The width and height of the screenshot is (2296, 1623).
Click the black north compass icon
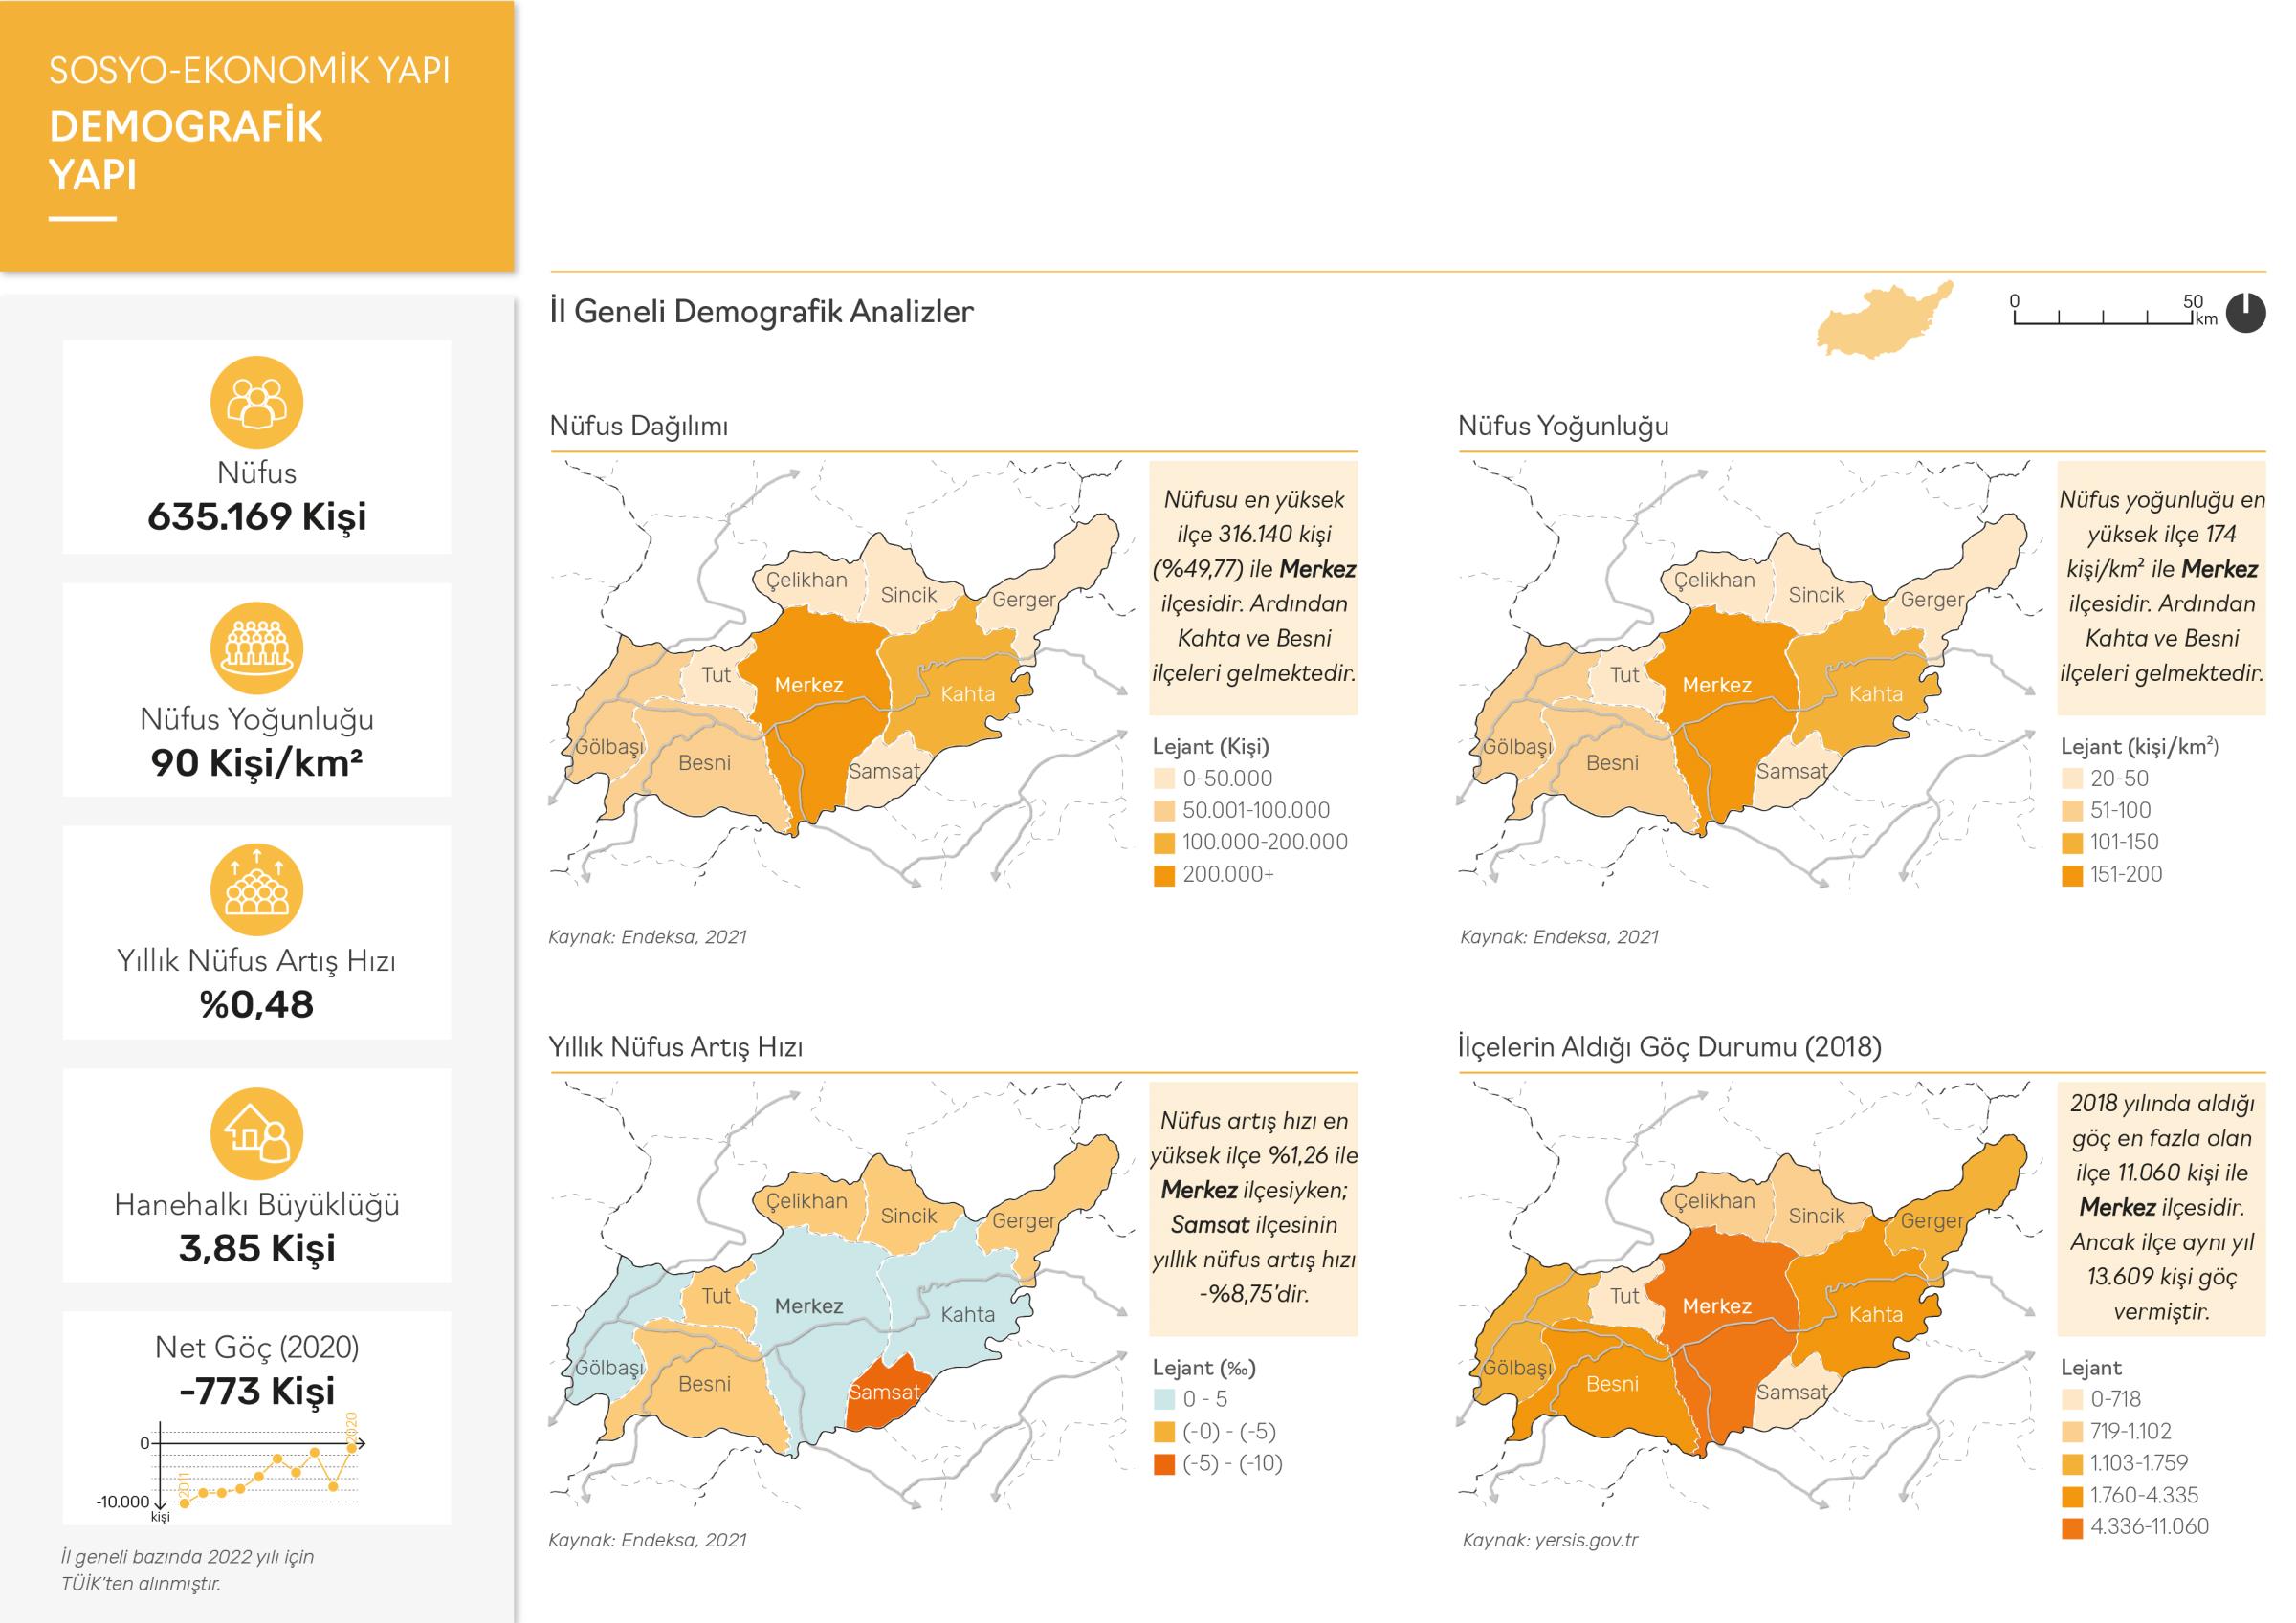pyautogui.click(x=2246, y=313)
